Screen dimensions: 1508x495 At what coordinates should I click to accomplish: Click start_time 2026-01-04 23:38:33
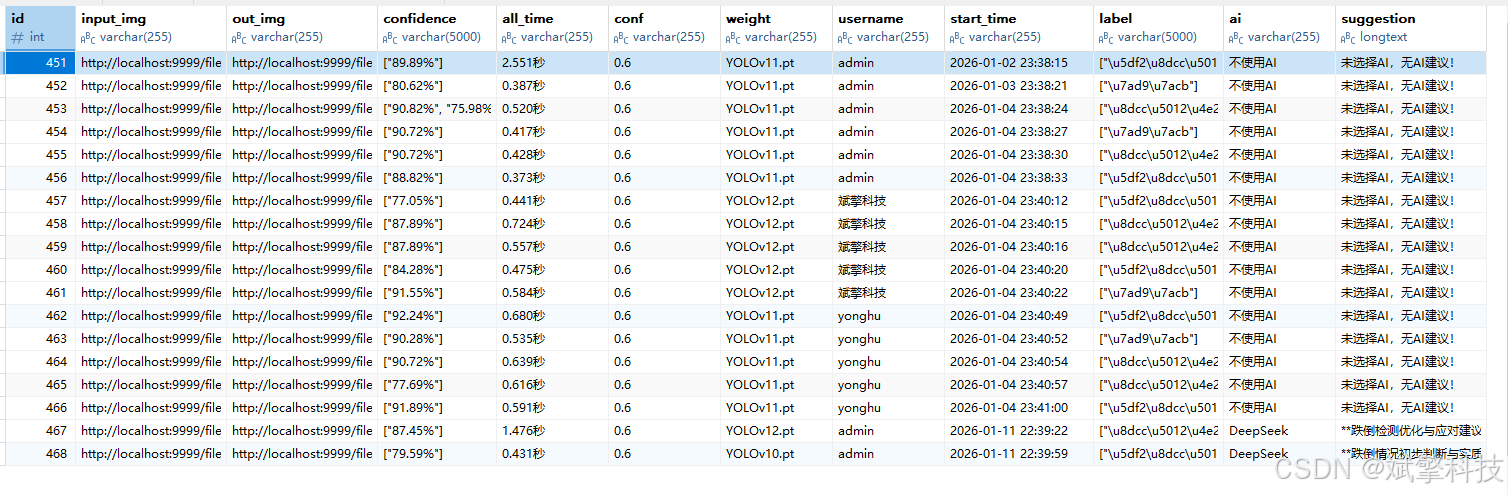(1009, 177)
